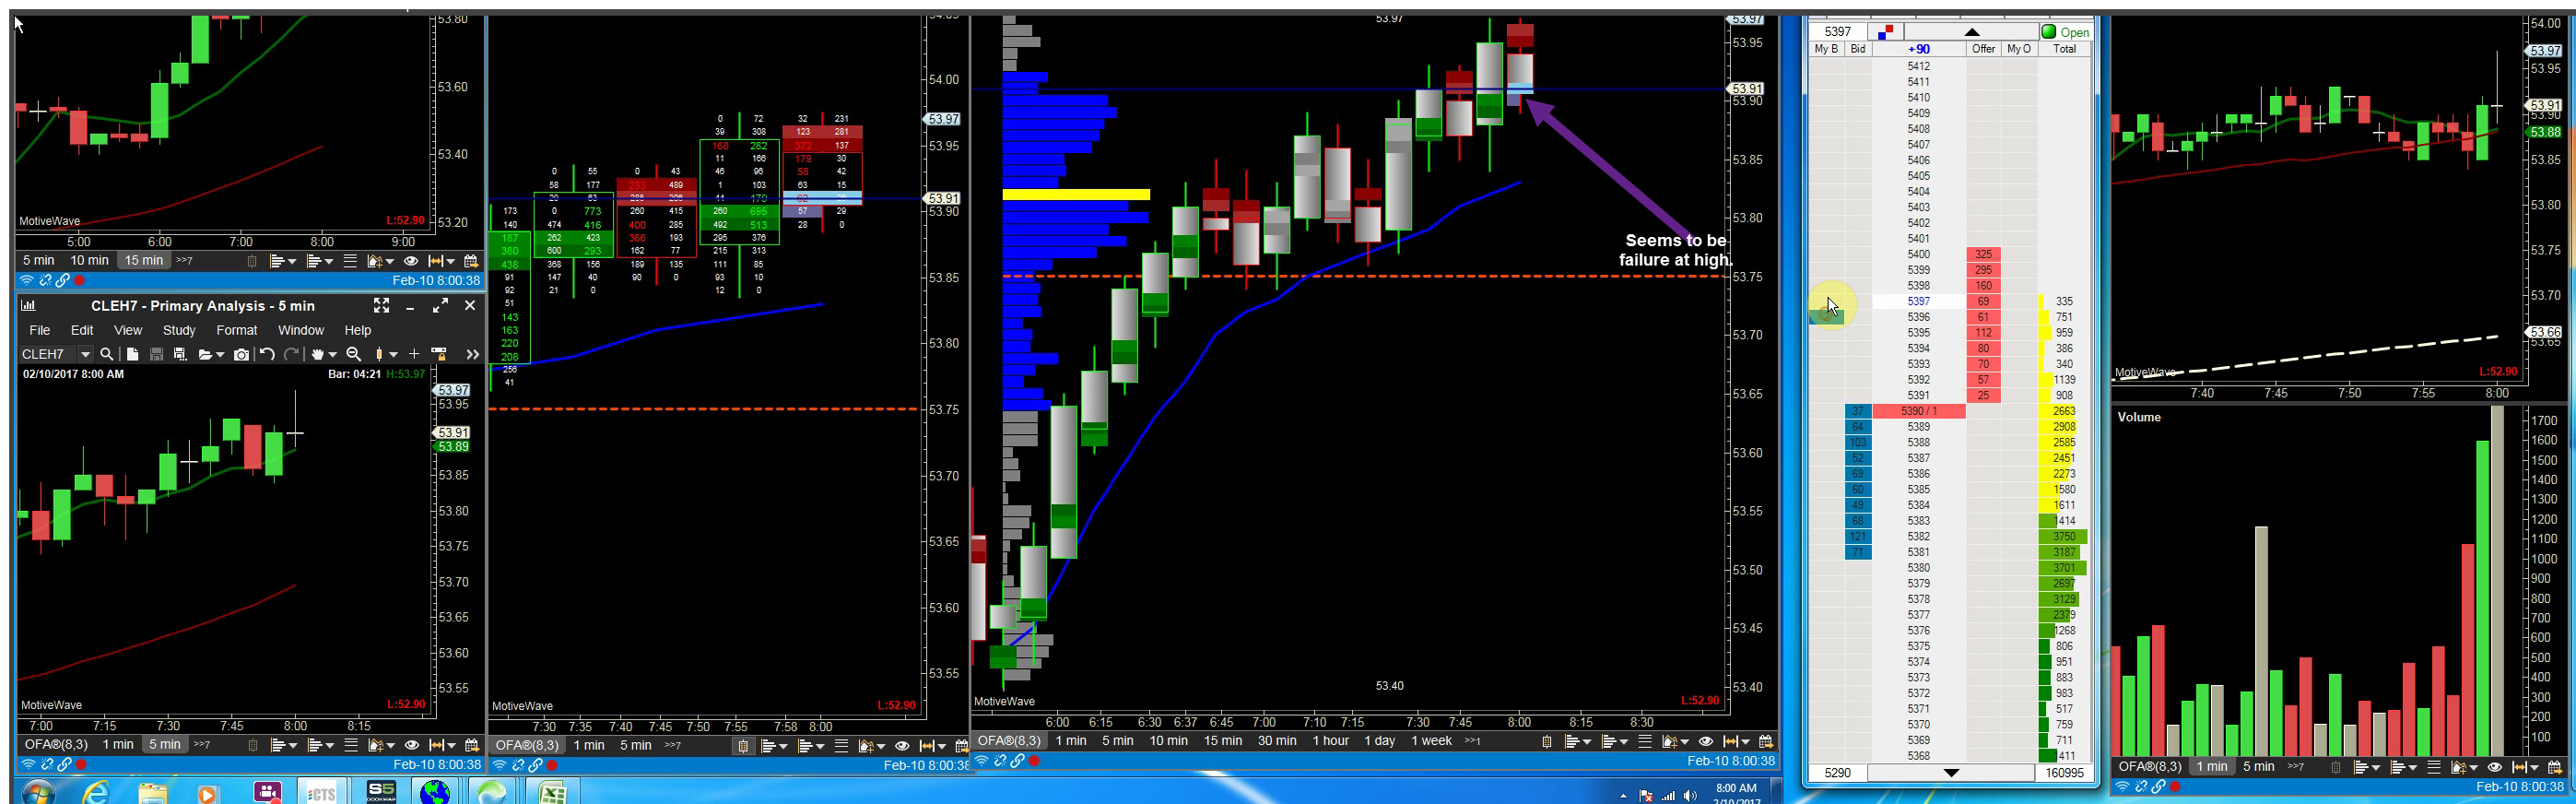The width and height of the screenshot is (2576, 804).
Task: Expand the CLEH7 toolbar overflow chevrons
Action: (472, 354)
